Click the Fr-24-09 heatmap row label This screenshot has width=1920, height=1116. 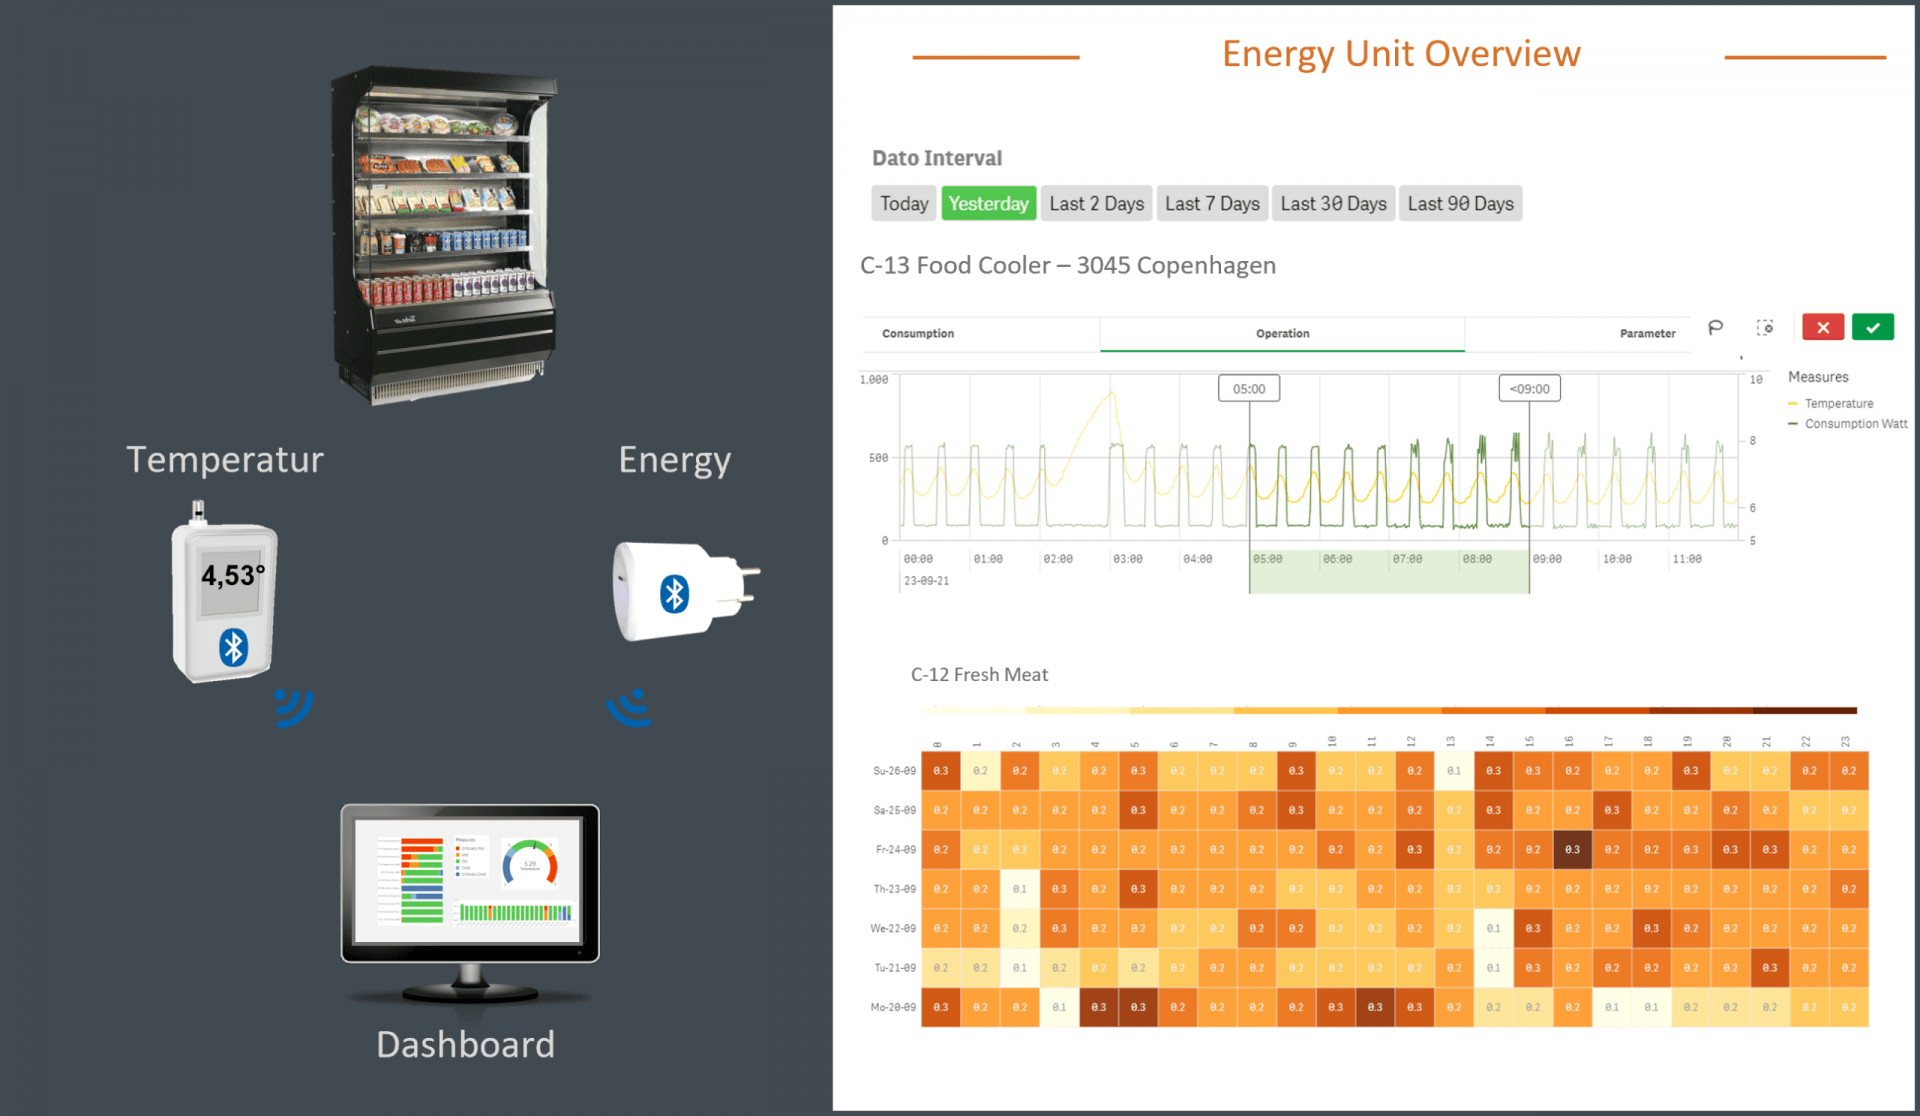click(895, 849)
